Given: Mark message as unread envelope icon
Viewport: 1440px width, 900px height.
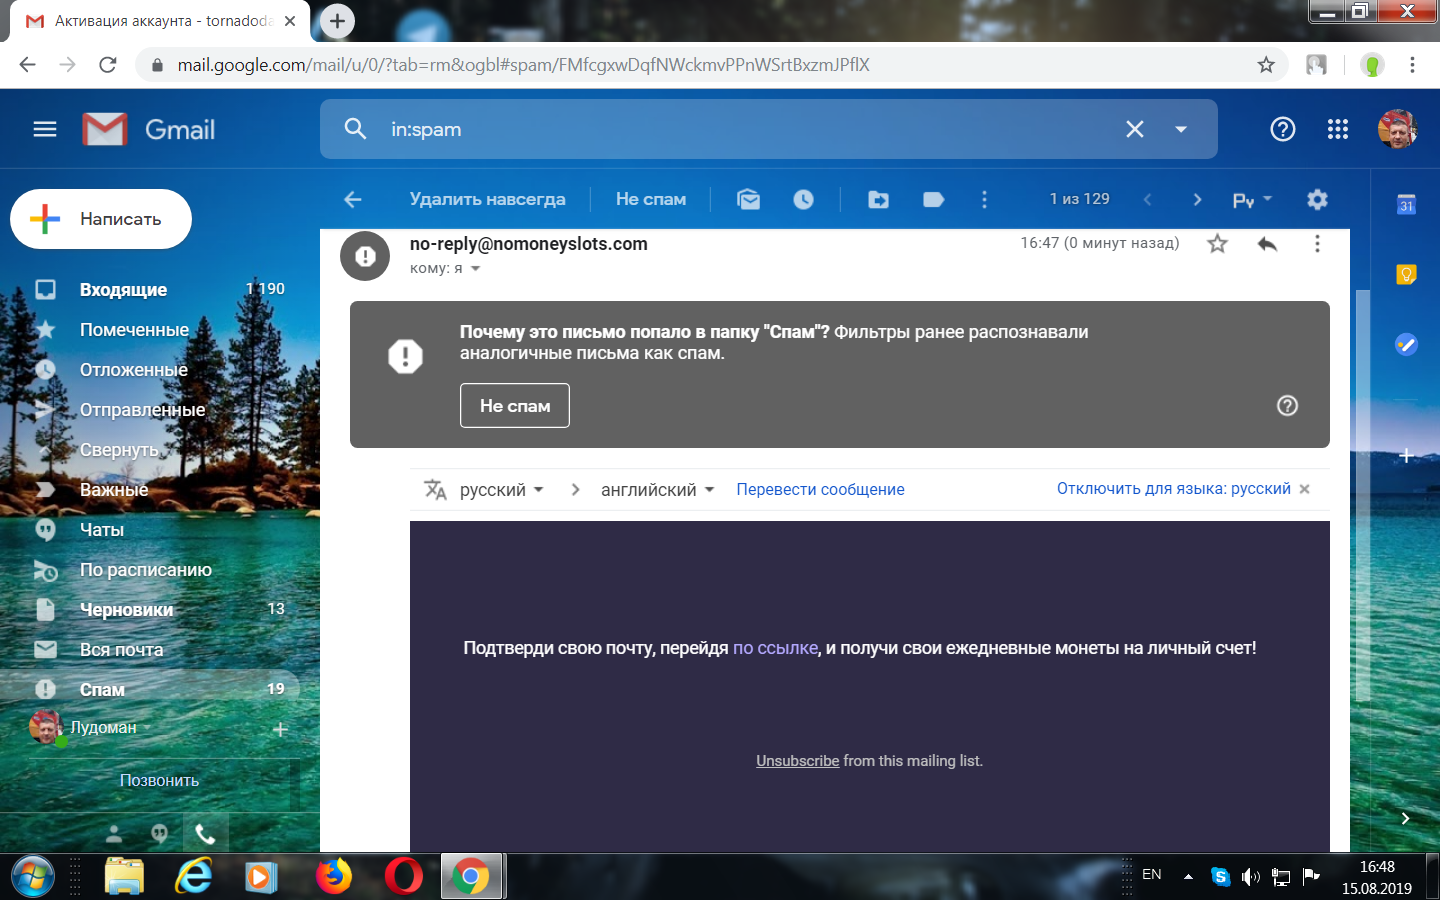Looking at the screenshot, I should pyautogui.click(x=749, y=199).
